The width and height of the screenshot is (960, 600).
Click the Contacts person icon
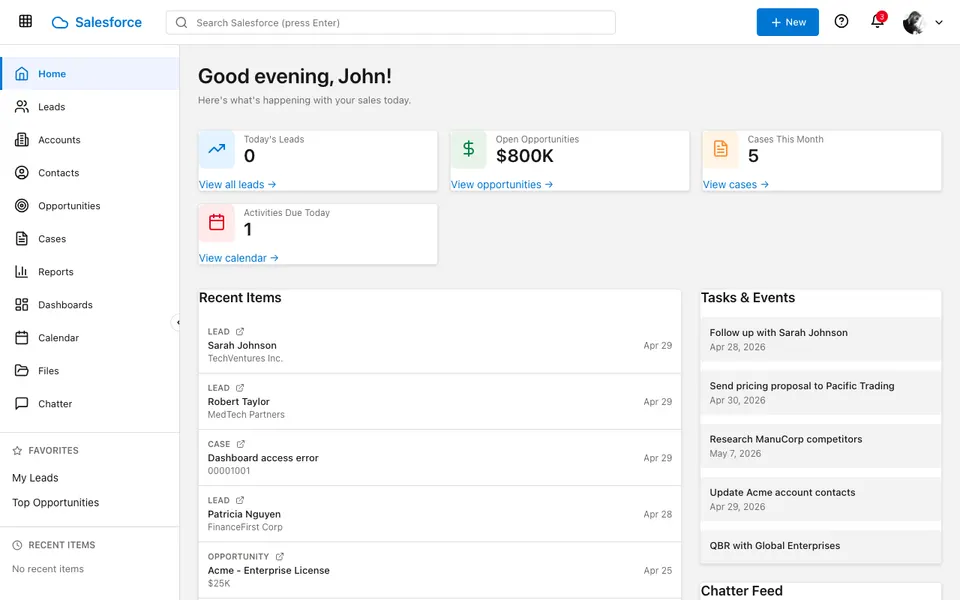(21, 173)
